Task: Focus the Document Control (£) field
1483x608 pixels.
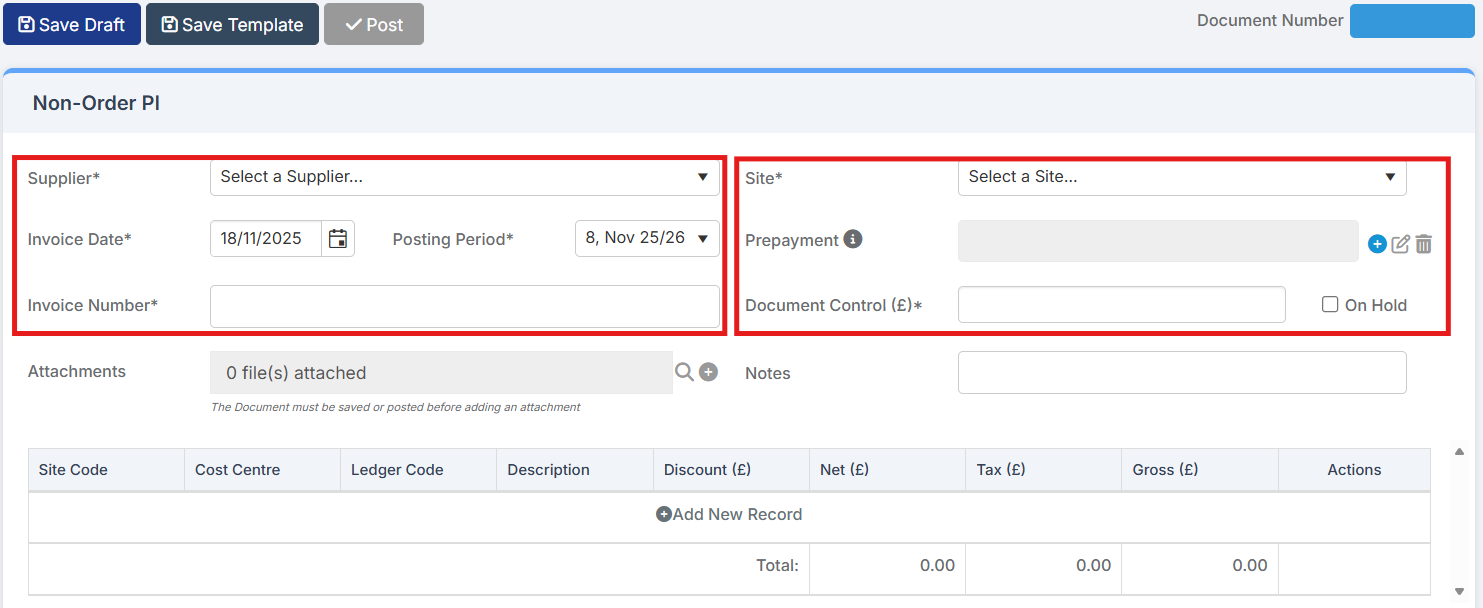Action: click(x=1121, y=305)
